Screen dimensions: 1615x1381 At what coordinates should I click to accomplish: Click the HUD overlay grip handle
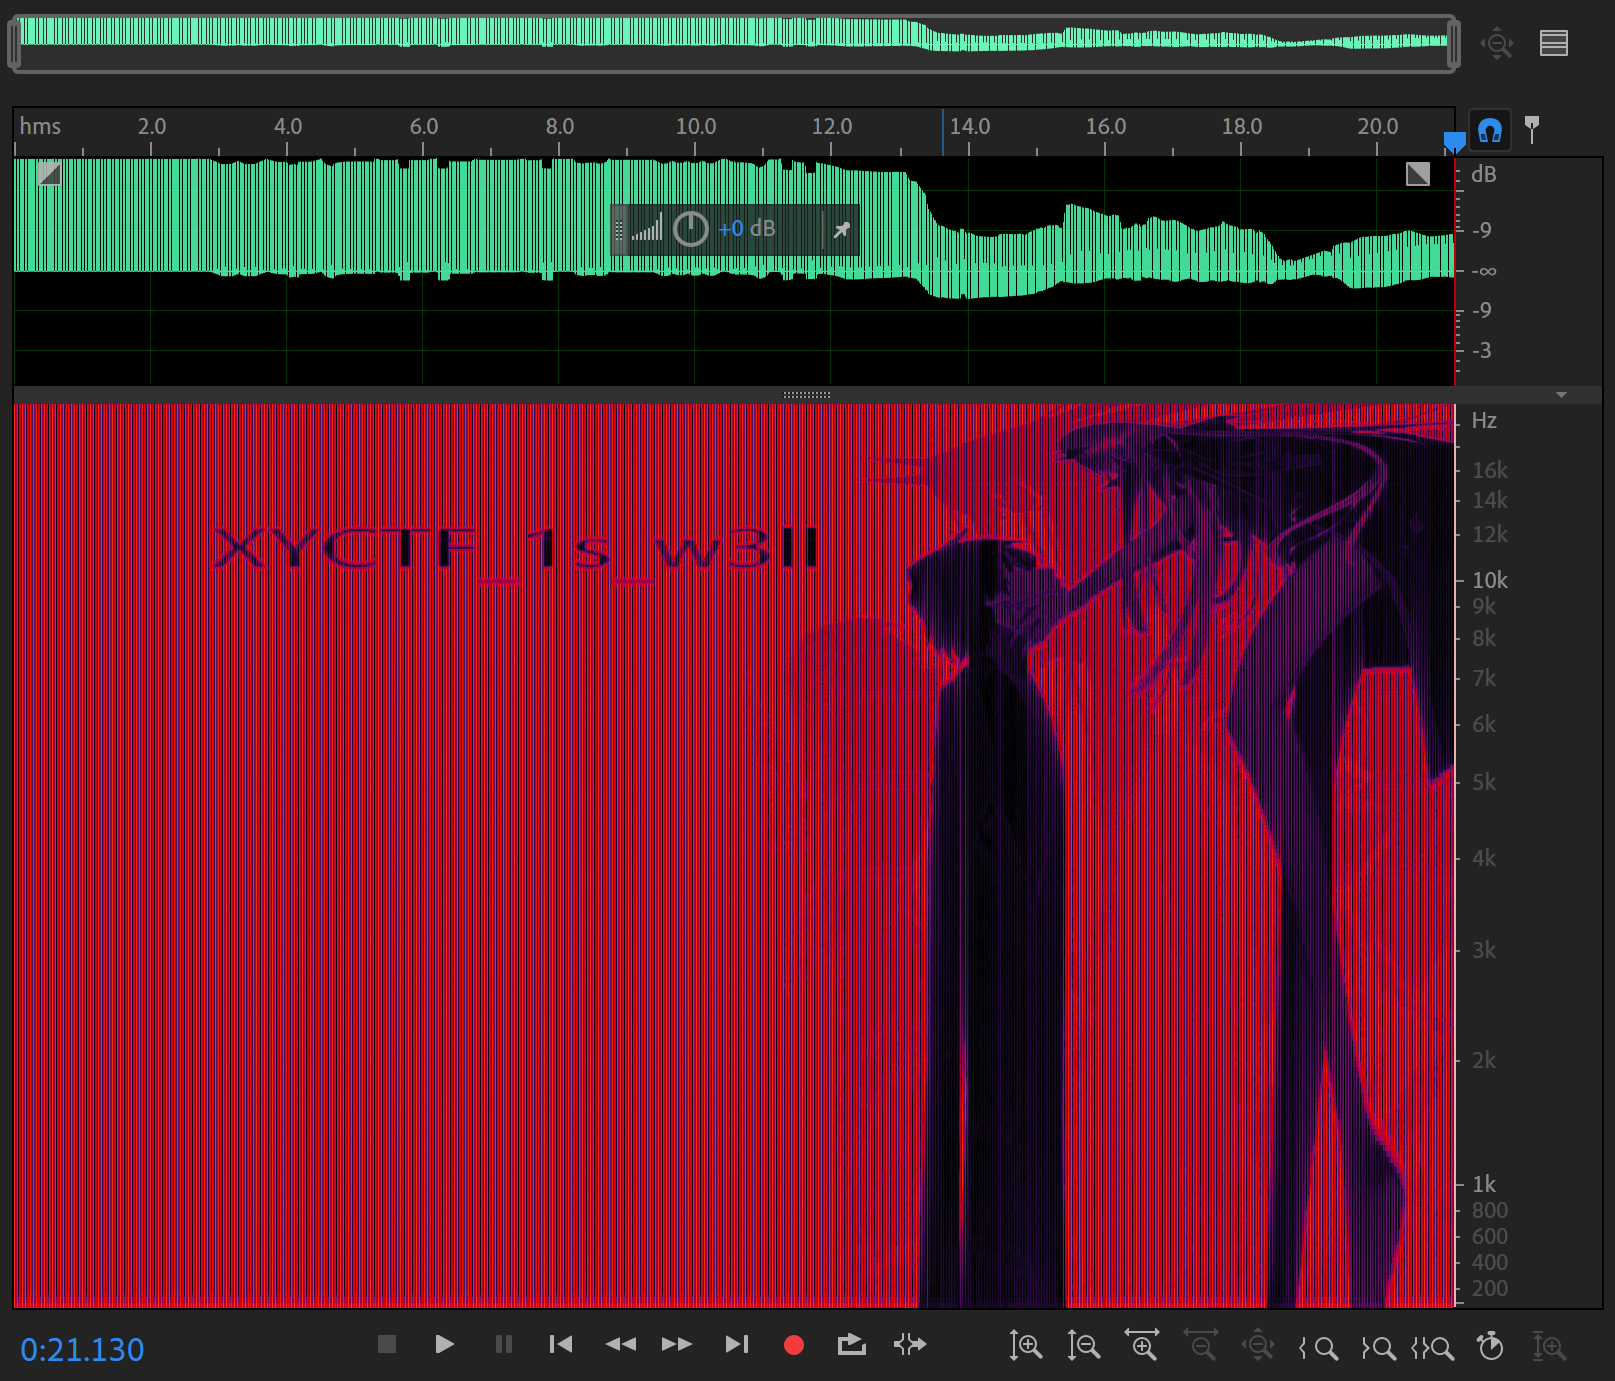pyautogui.click(x=619, y=230)
